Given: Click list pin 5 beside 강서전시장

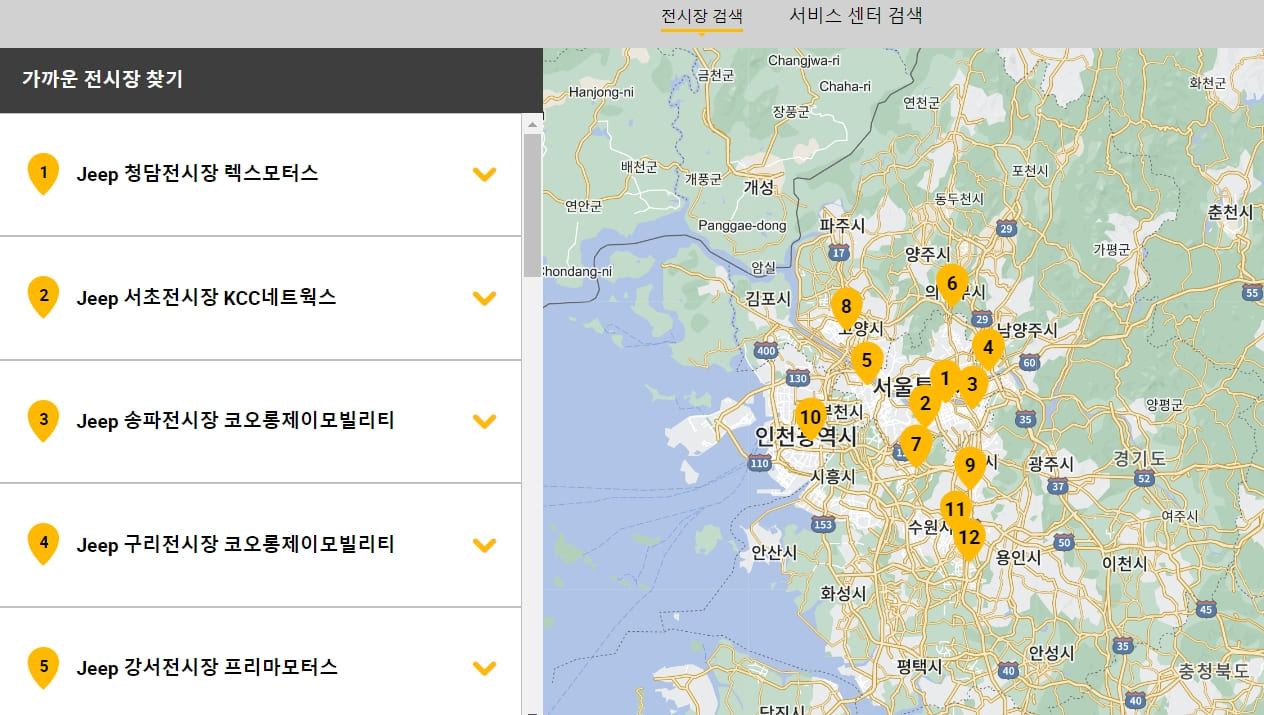Looking at the screenshot, I should (43, 666).
